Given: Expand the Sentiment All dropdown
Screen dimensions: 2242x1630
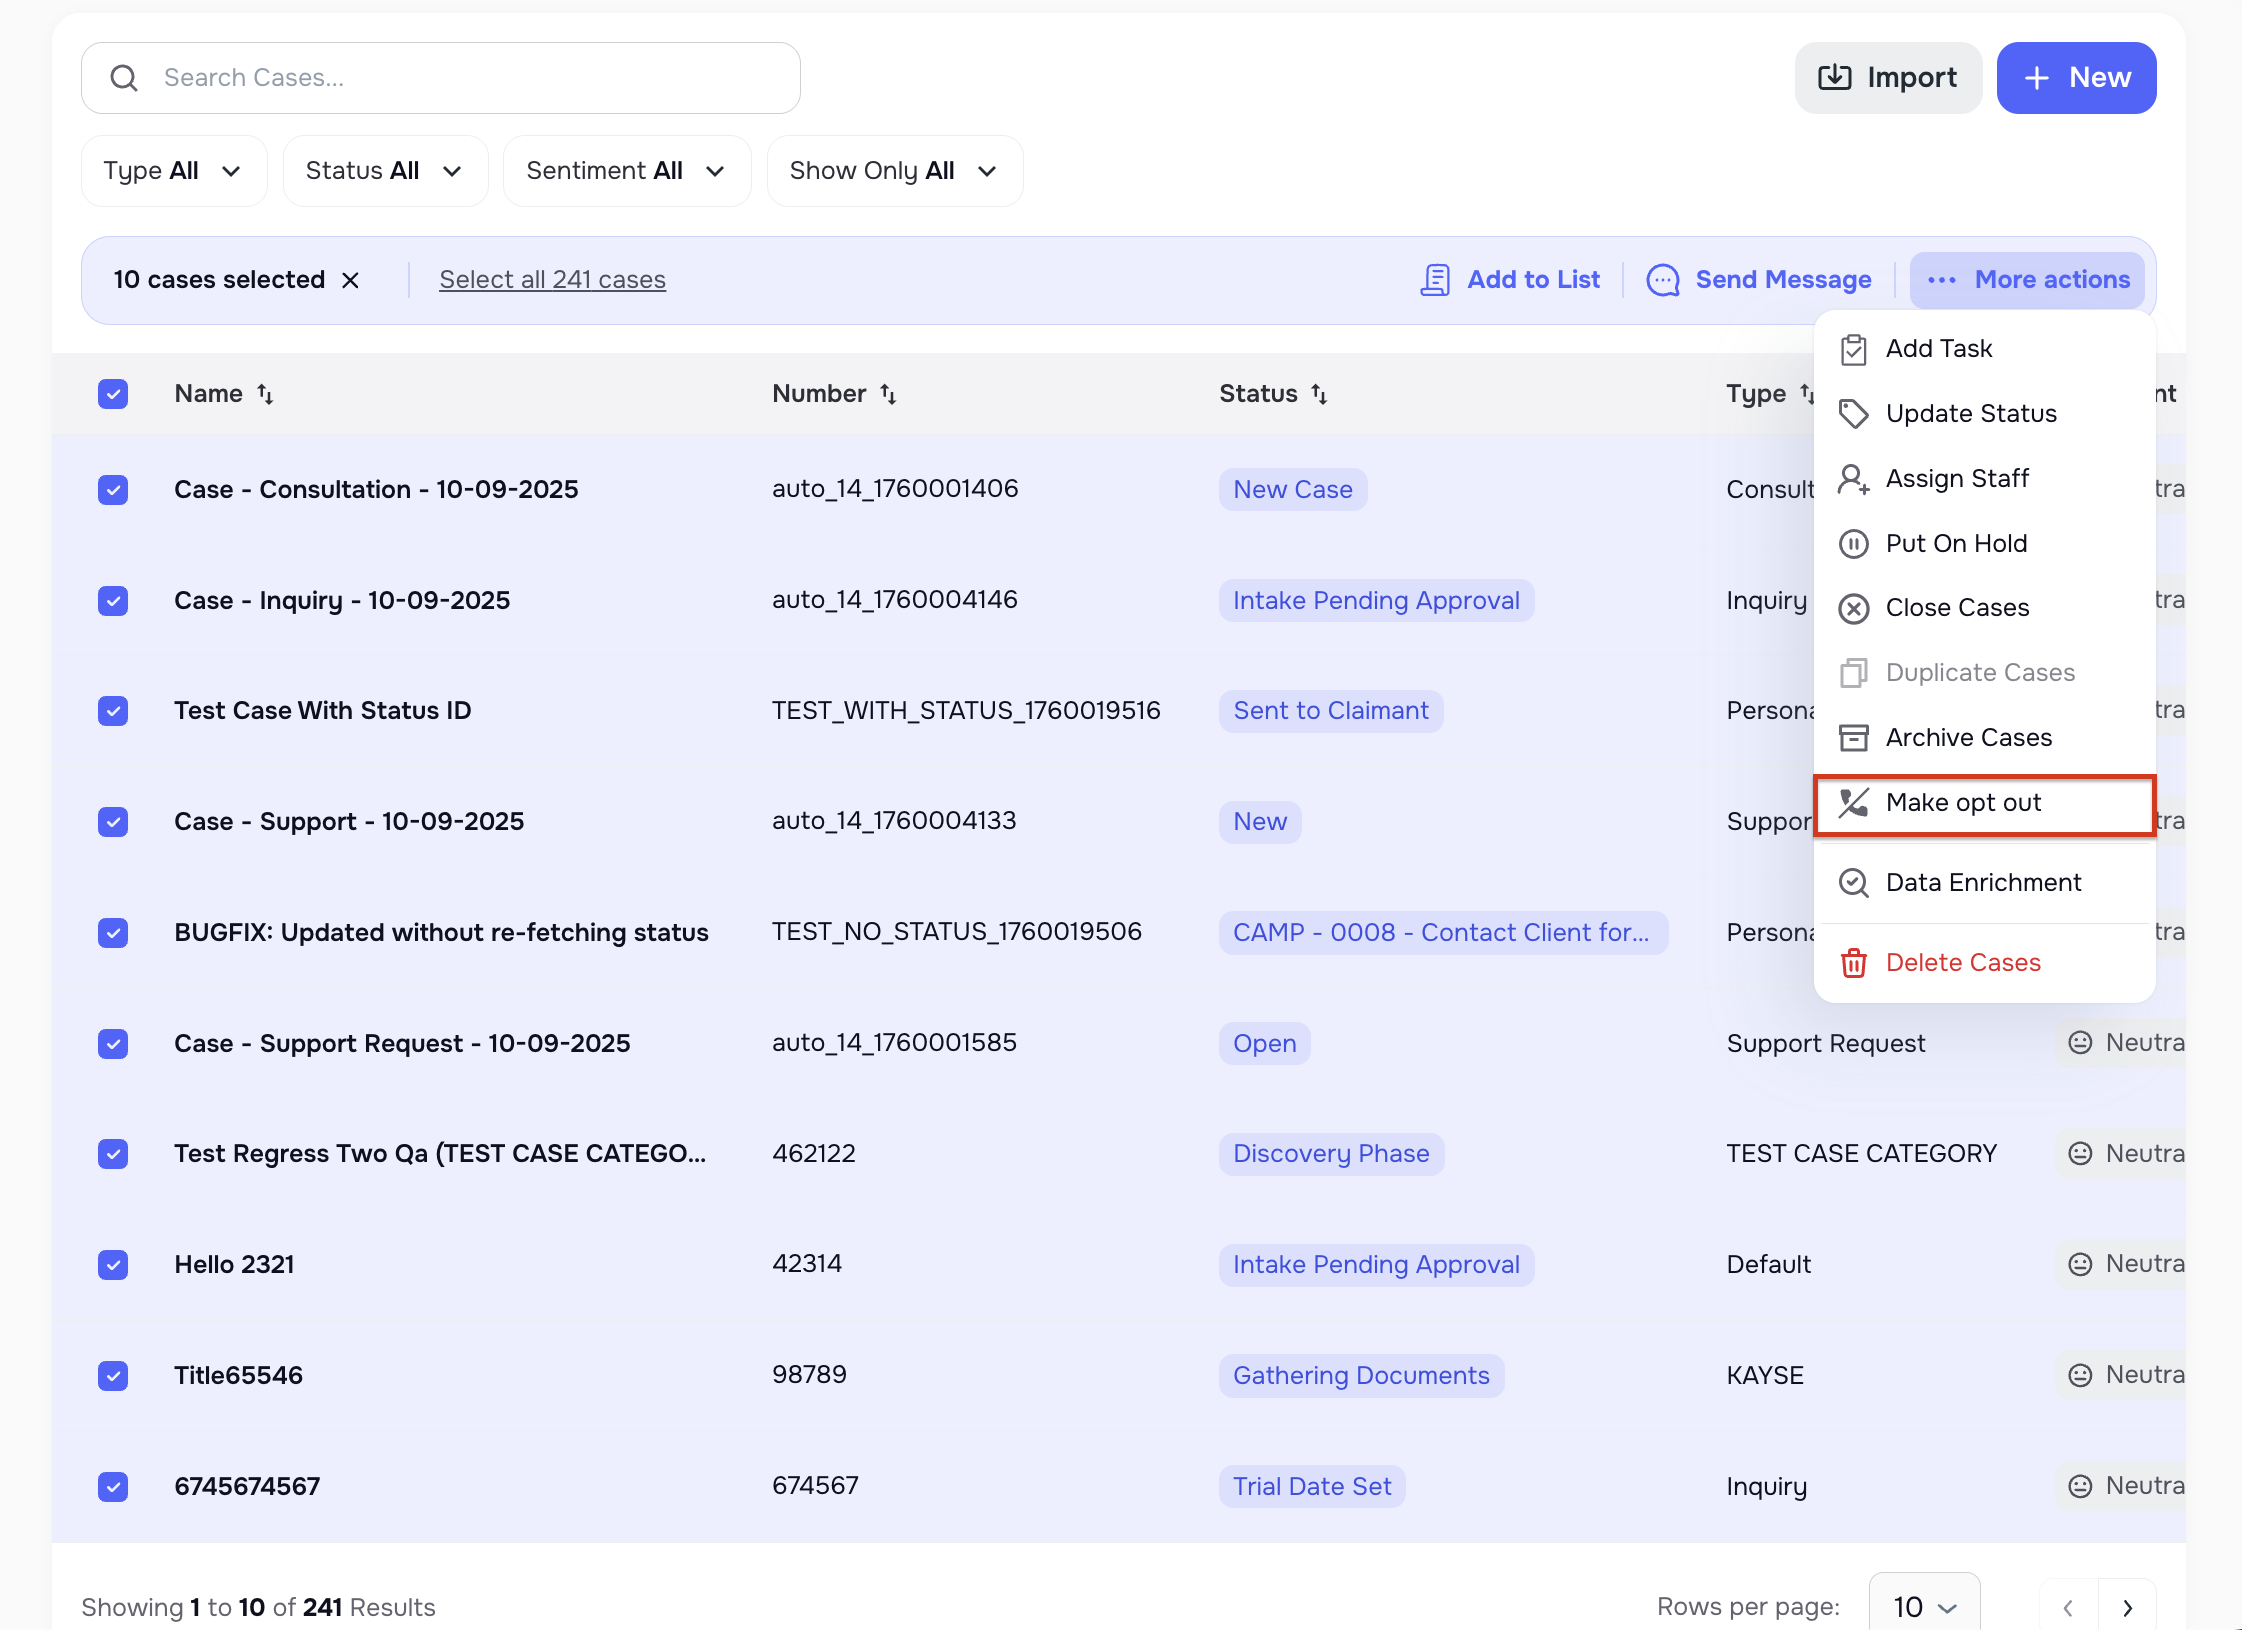Looking at the screenshot, I should [627, 170].
